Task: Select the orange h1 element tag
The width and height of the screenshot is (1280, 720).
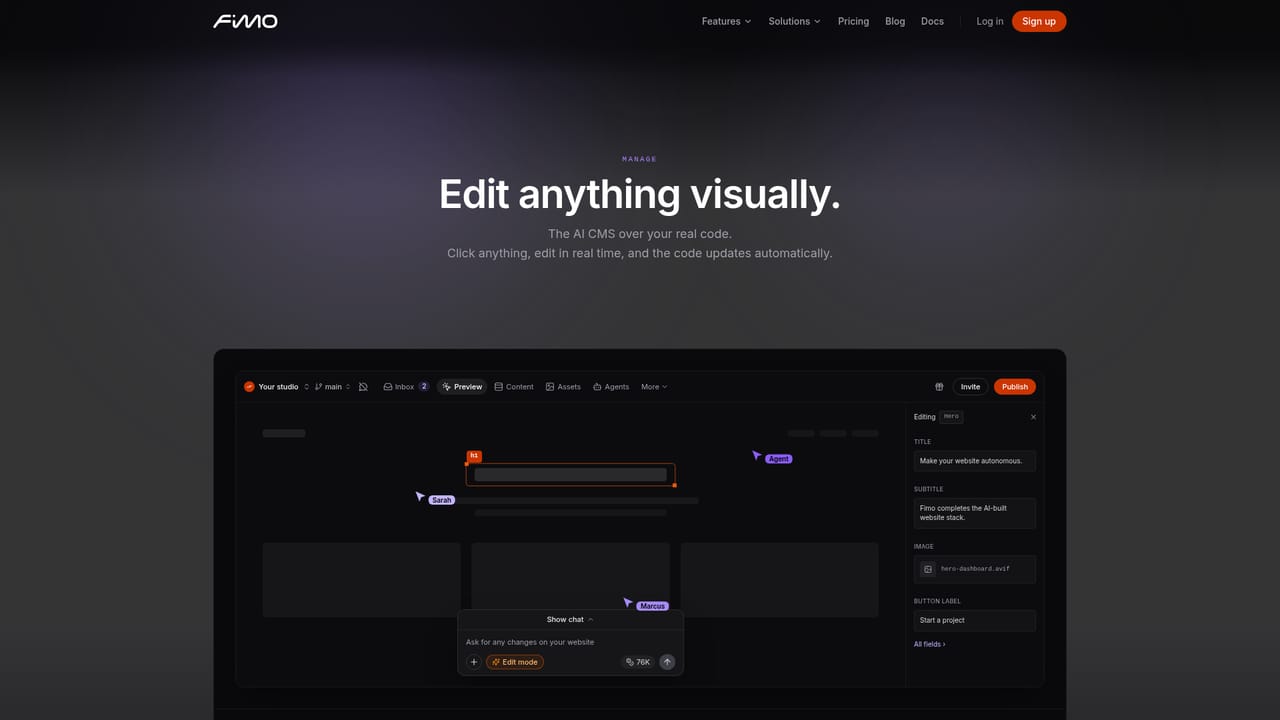Action: pos(474,456)
